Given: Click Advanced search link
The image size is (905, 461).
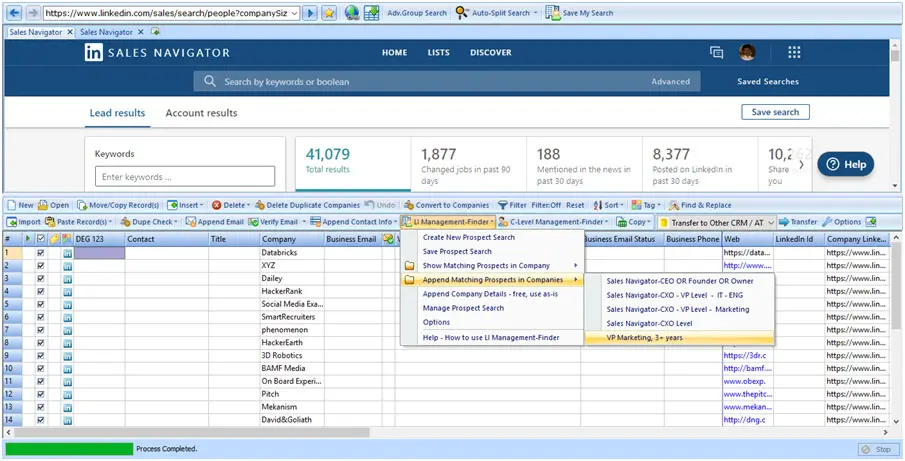Looking at the screenshot, I should click(x=670, y=82).
